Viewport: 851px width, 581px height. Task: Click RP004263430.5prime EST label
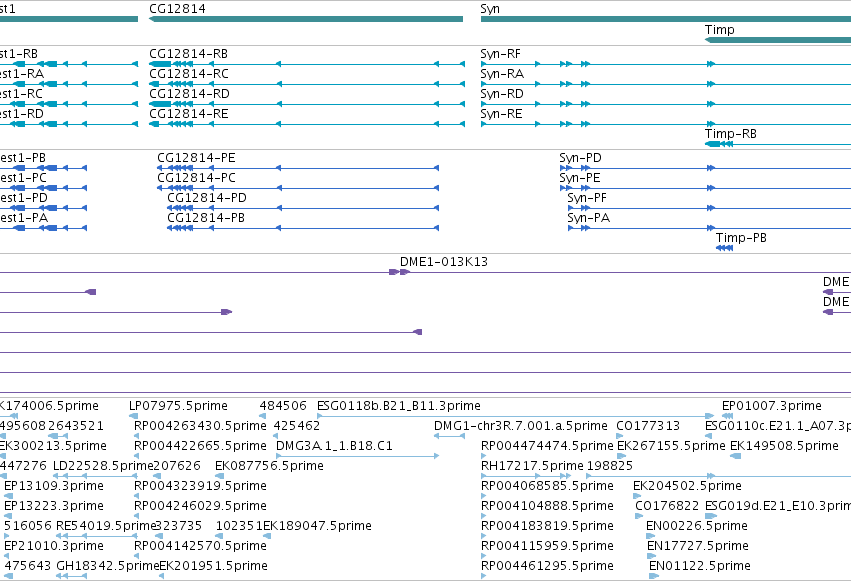pyautogui.click(x=200, y=426)
